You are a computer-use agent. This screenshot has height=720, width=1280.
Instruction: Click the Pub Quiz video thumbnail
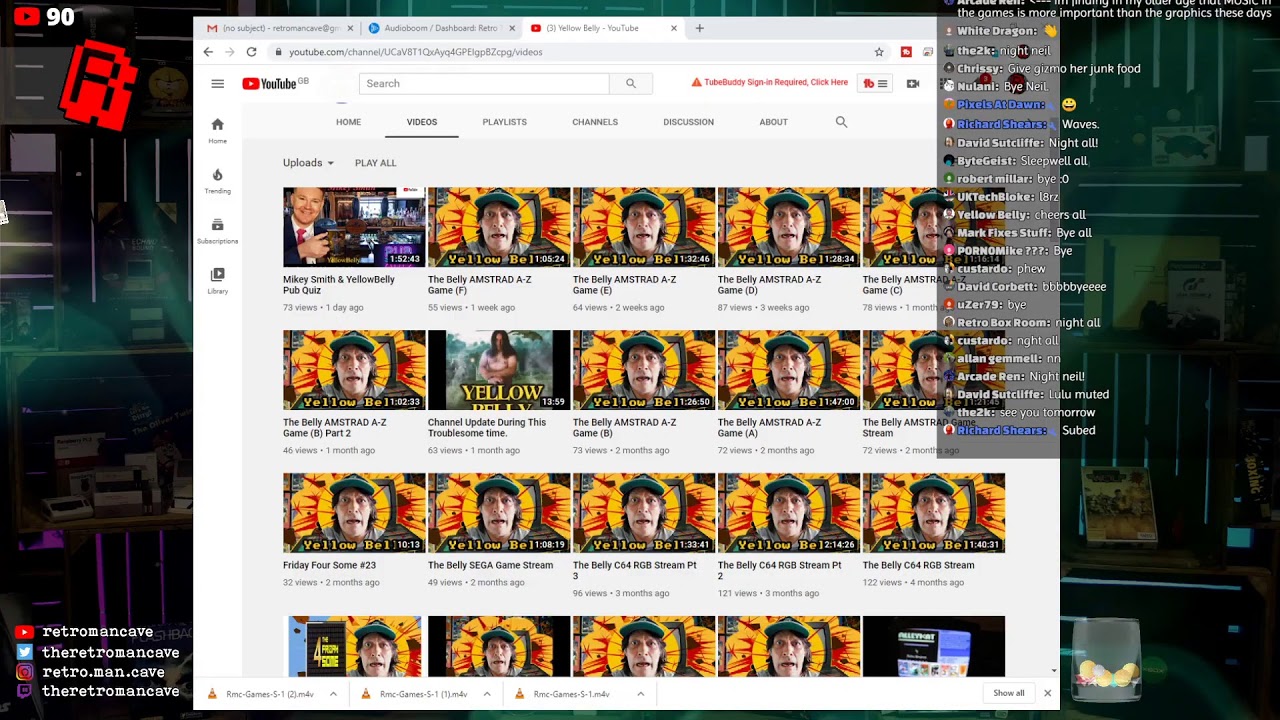(x=354, y=227)
